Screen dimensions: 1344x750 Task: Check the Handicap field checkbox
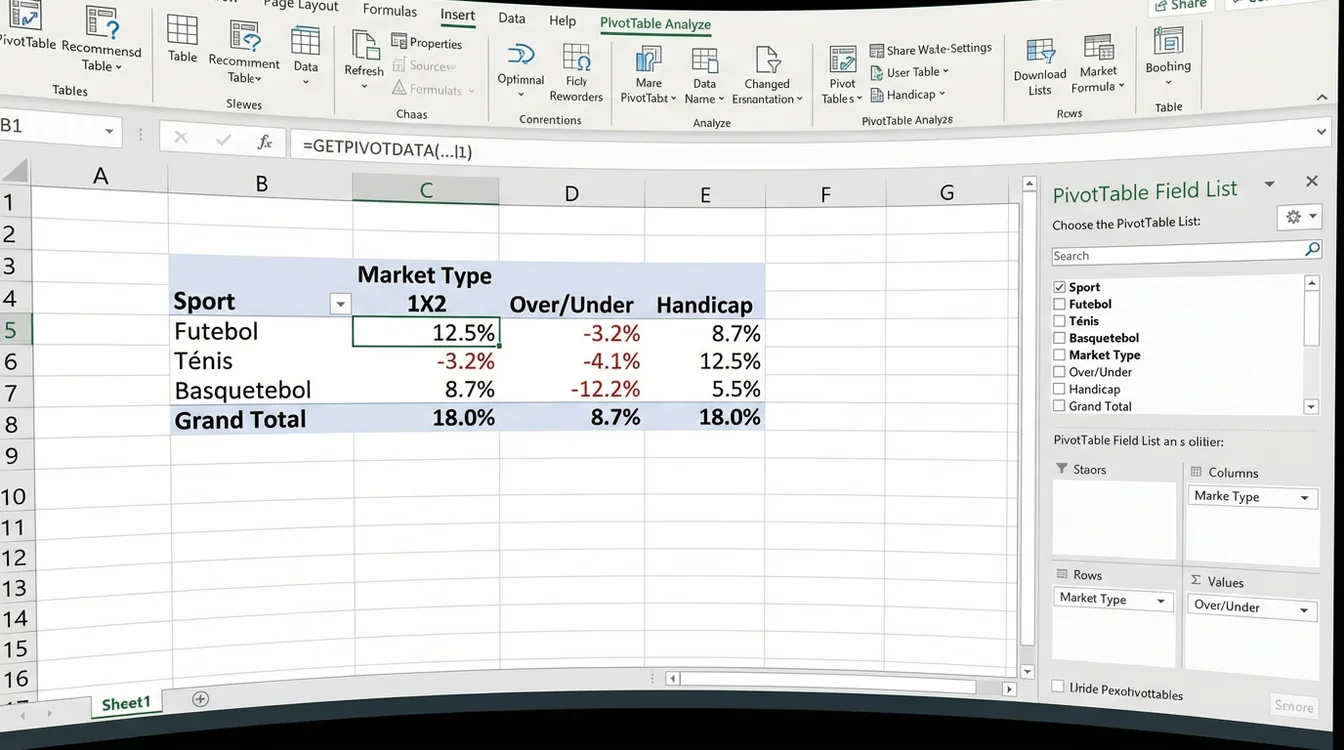coord(1059,389)
